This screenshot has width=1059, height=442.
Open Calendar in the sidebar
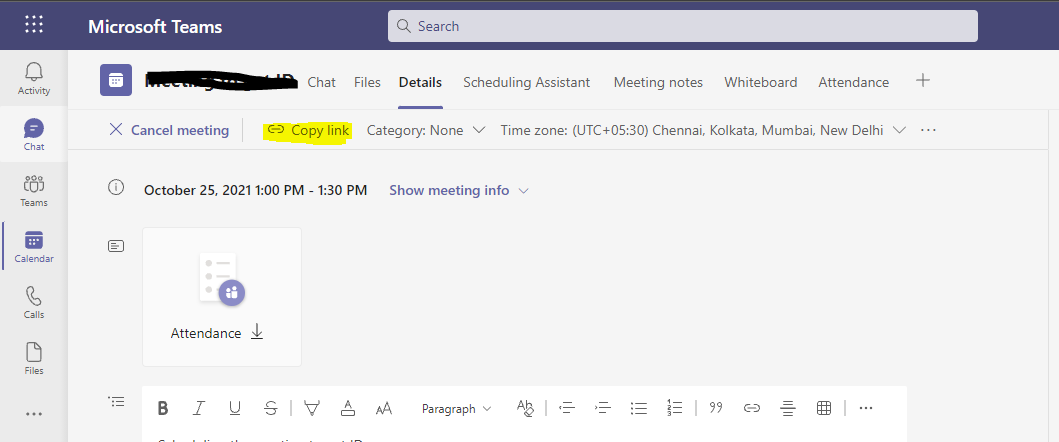[34, 247]
